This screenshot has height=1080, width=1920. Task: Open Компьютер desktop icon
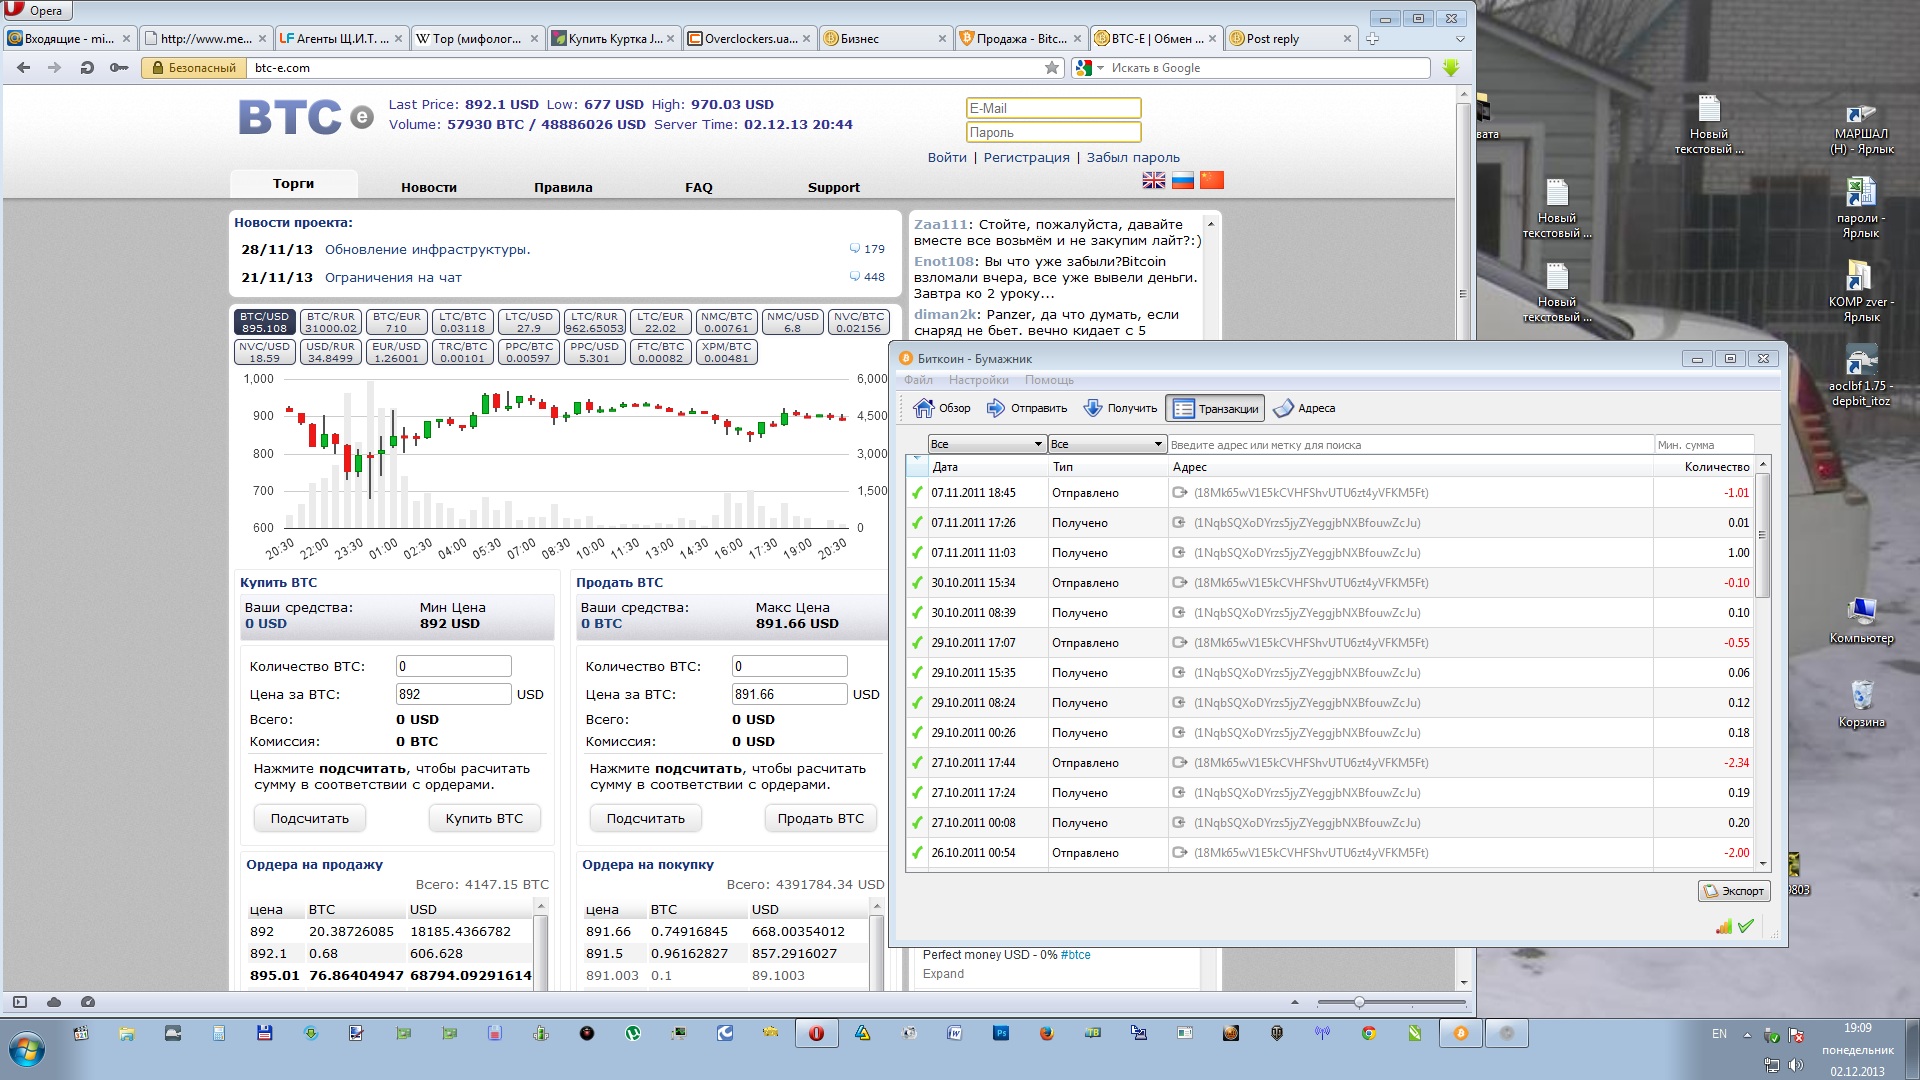[x=1861, y=619]
